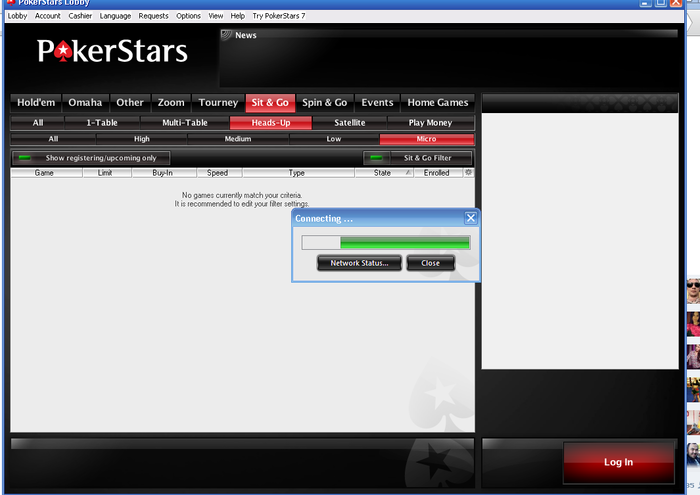Open the Help menu
700x495 pixels.
tap(238, 16)
